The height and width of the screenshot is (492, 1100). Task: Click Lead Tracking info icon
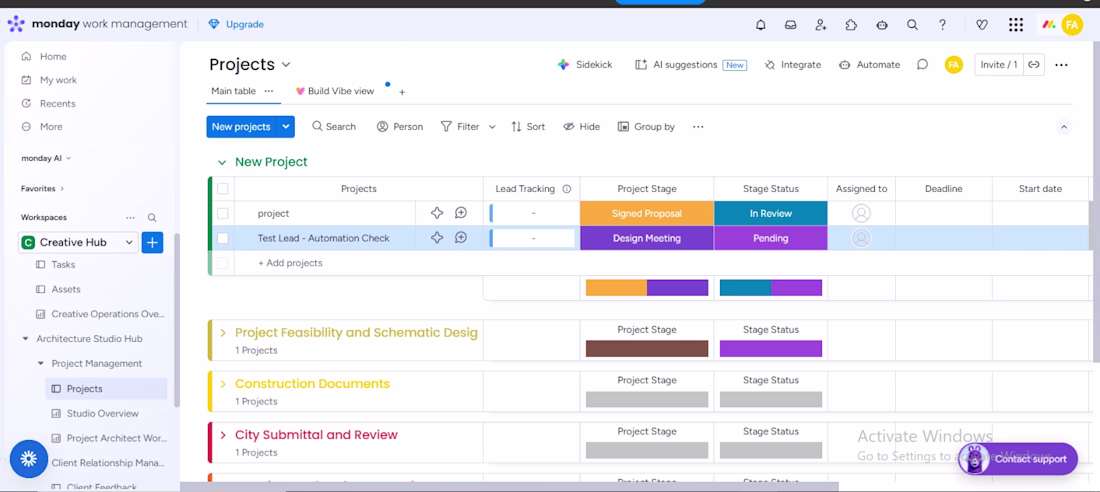[566, 189]
